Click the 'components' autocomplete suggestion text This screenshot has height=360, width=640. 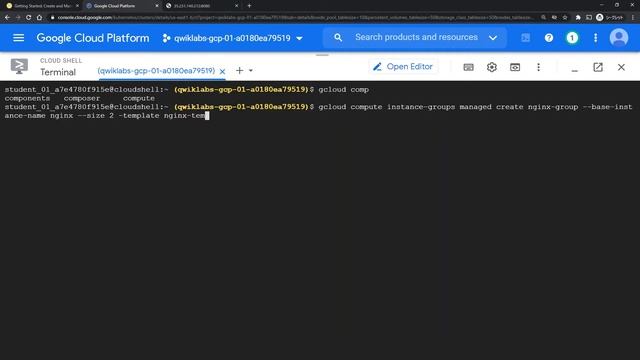pos(27,98)
